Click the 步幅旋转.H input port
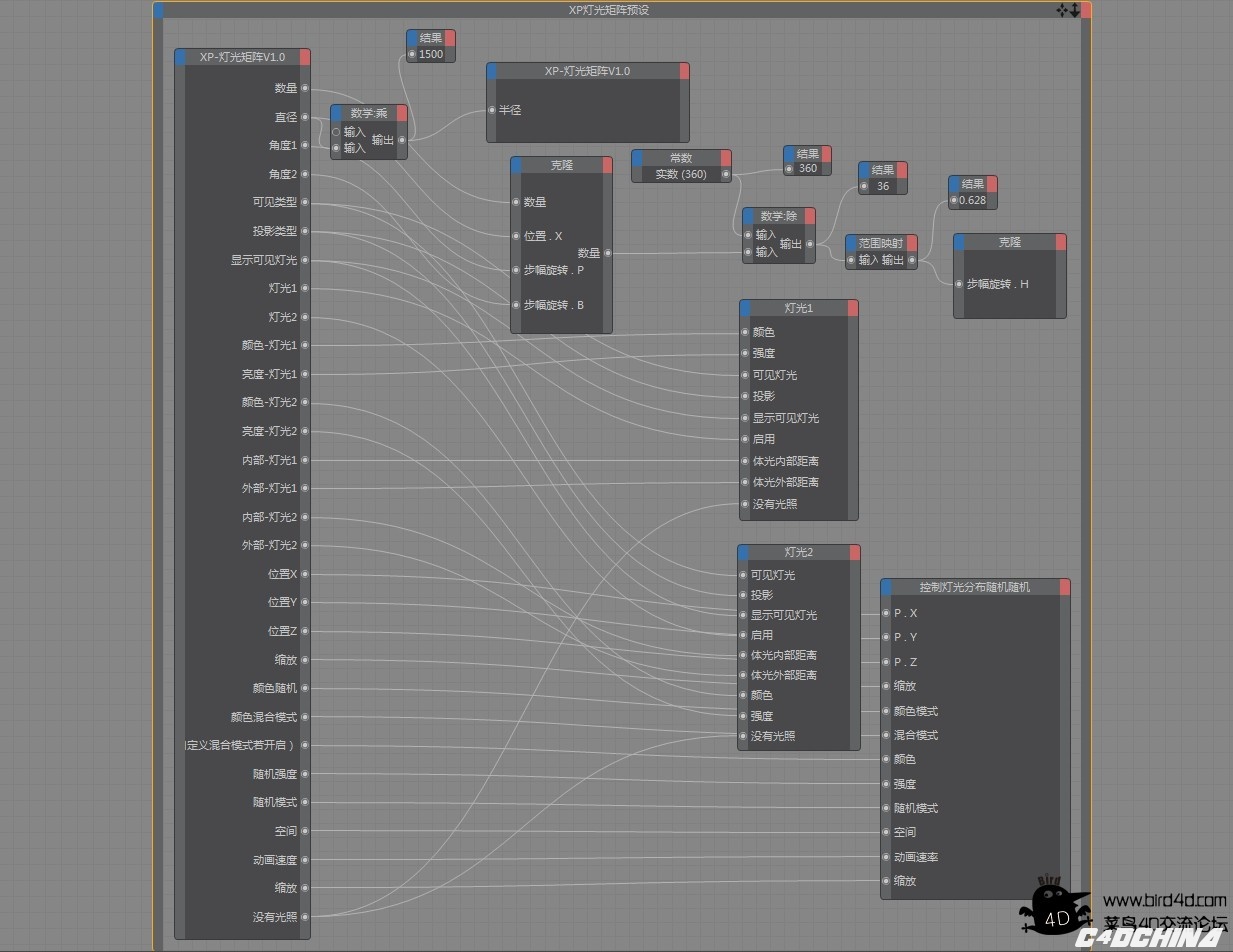 959,284
